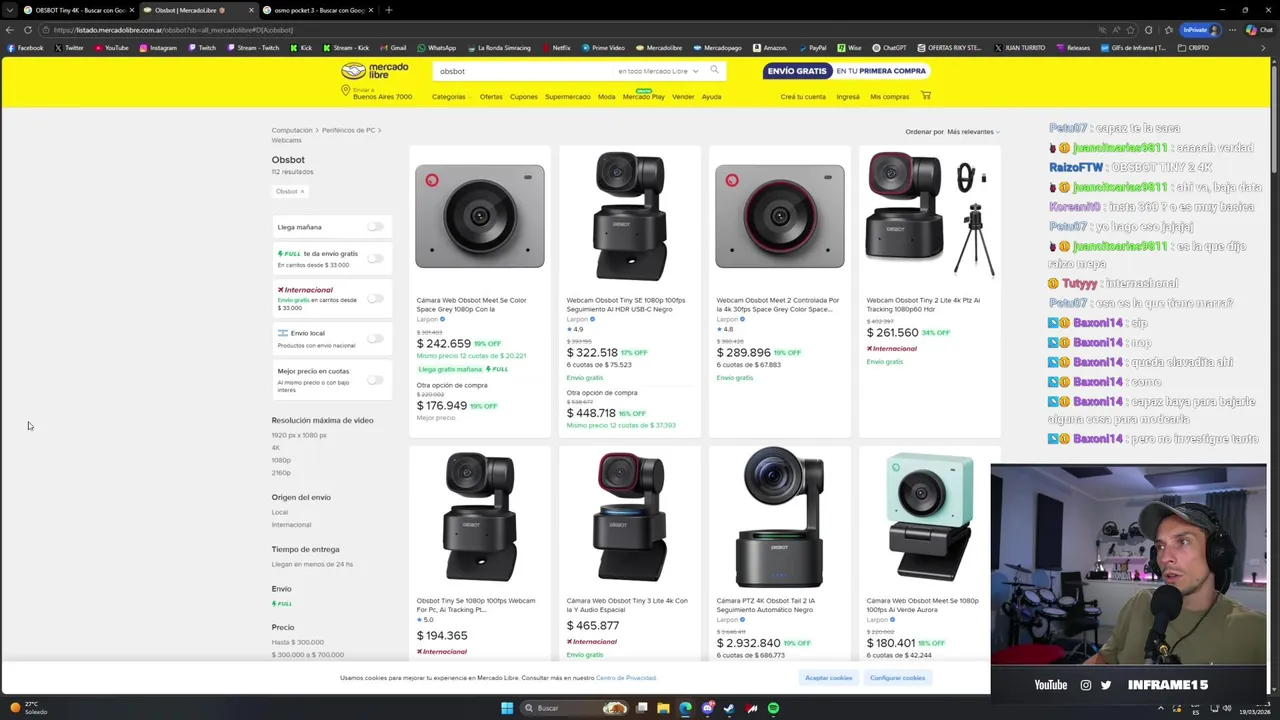Click Aceptar cookies button
This screenshot has height=720, width=1280.
tap(829, 678)
